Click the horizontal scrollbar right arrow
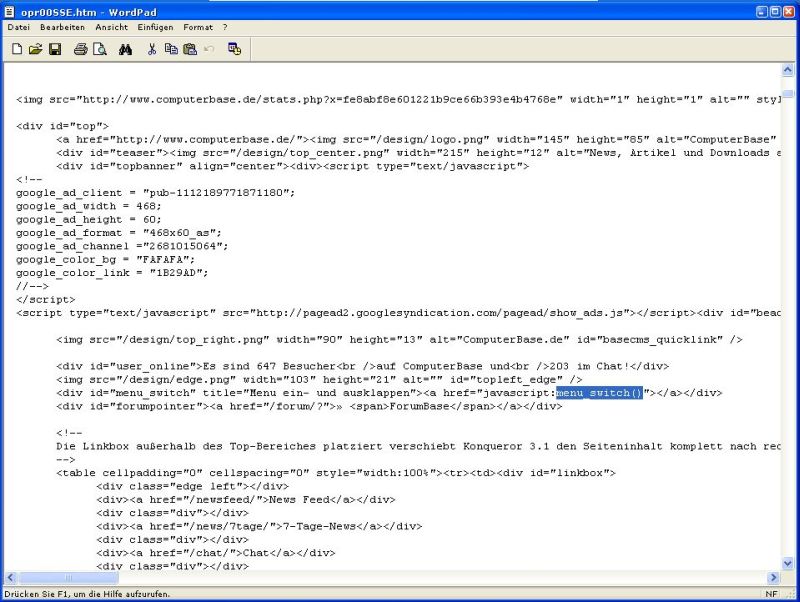The image size is (800, 602). click(x=774, y=578)
